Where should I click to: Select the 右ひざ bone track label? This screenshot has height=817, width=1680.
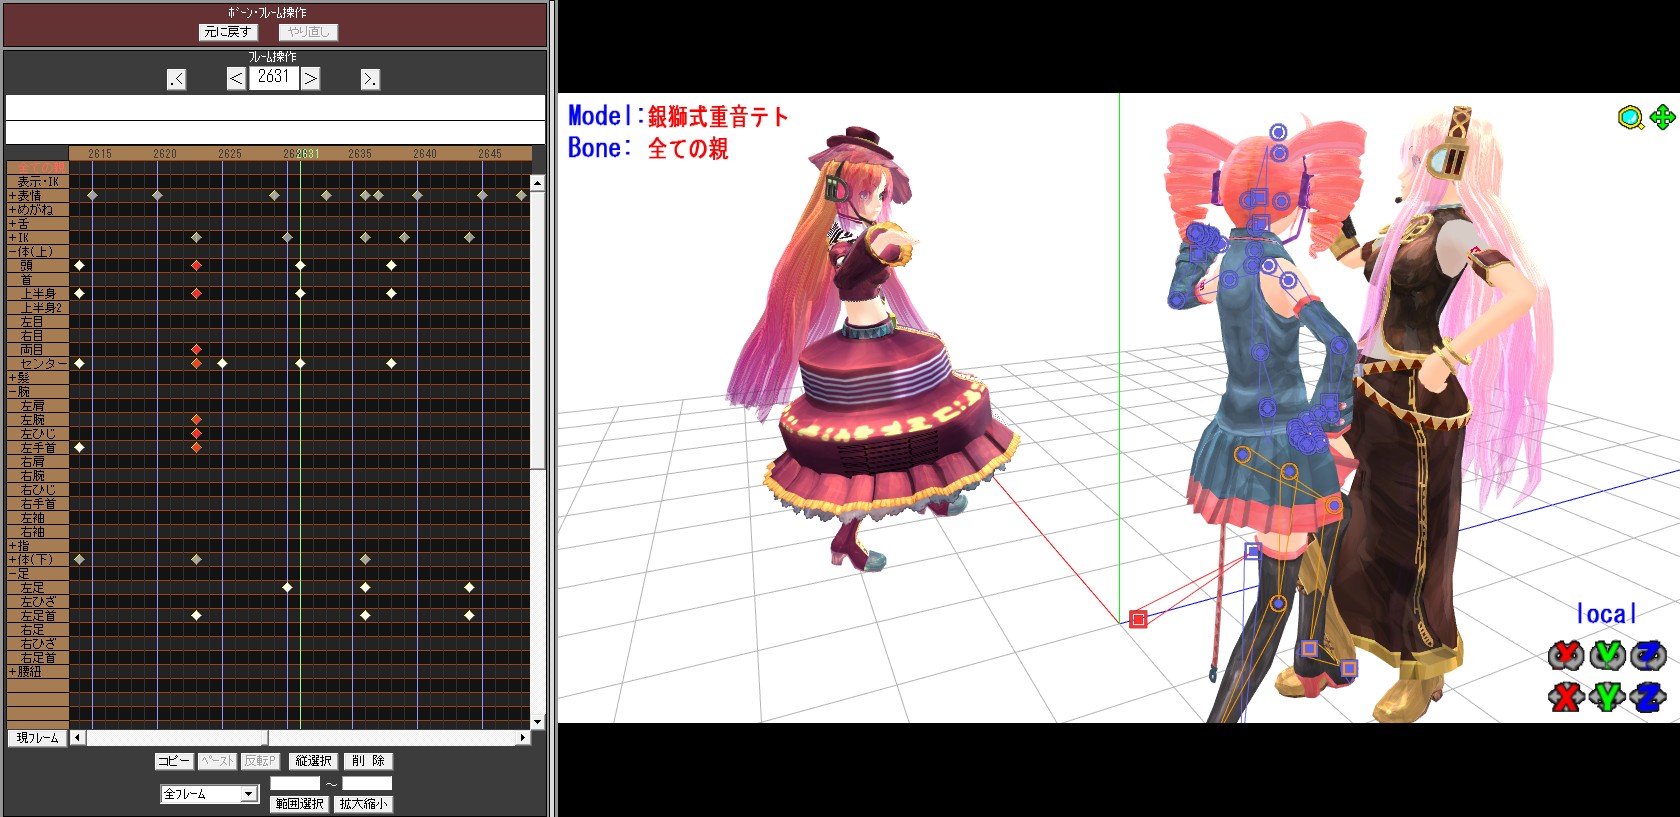pyautogui.click(x=38, y=644)
